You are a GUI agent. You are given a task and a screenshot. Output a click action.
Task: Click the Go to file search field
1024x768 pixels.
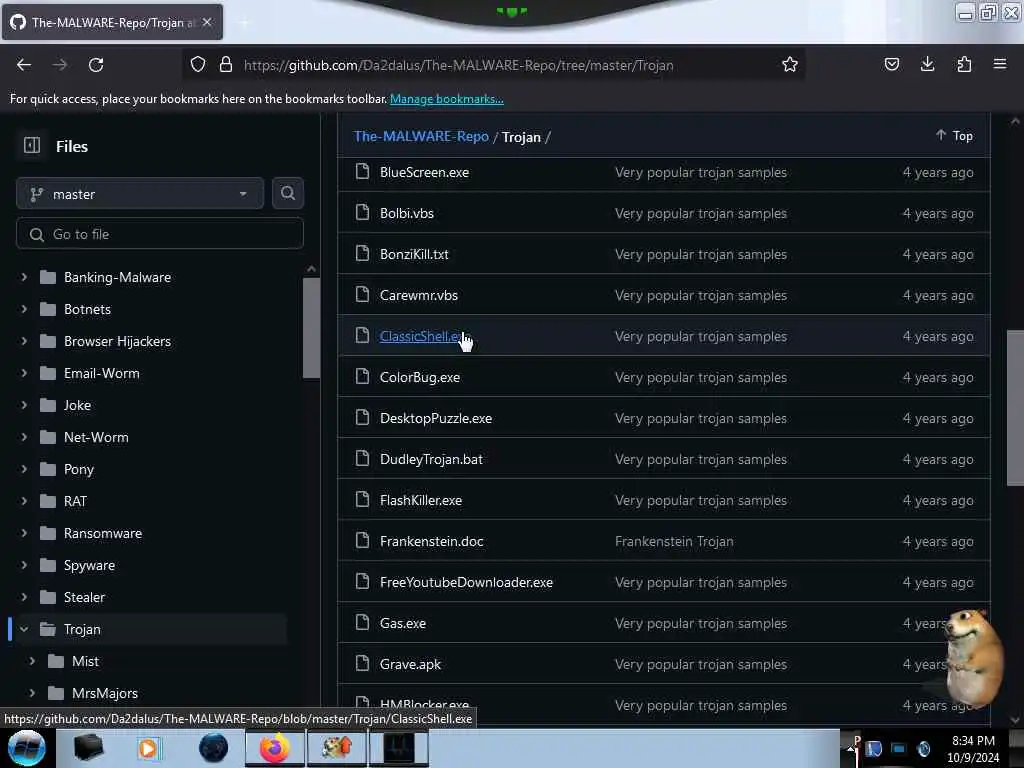point(160,234)
